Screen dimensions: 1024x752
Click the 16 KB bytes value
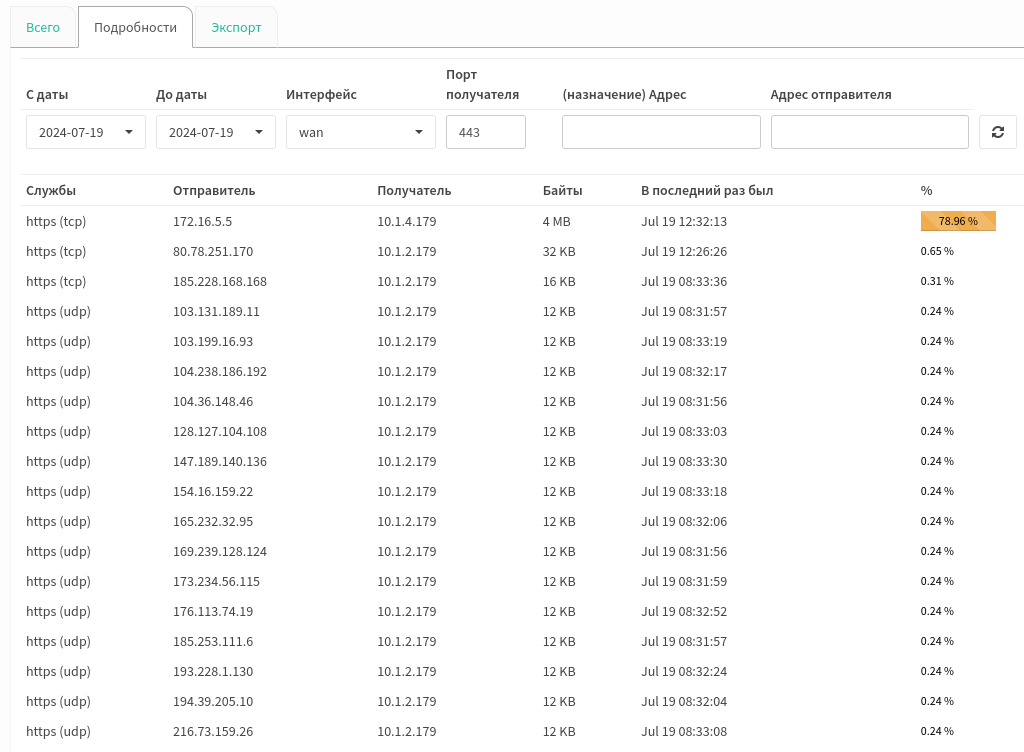coord(559,281)
